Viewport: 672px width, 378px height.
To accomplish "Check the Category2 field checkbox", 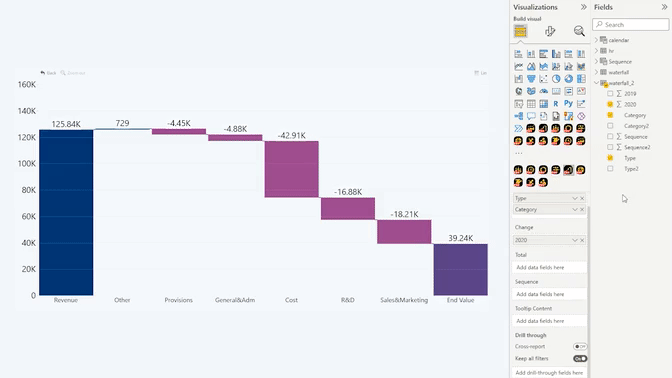I will pos(610,126).
